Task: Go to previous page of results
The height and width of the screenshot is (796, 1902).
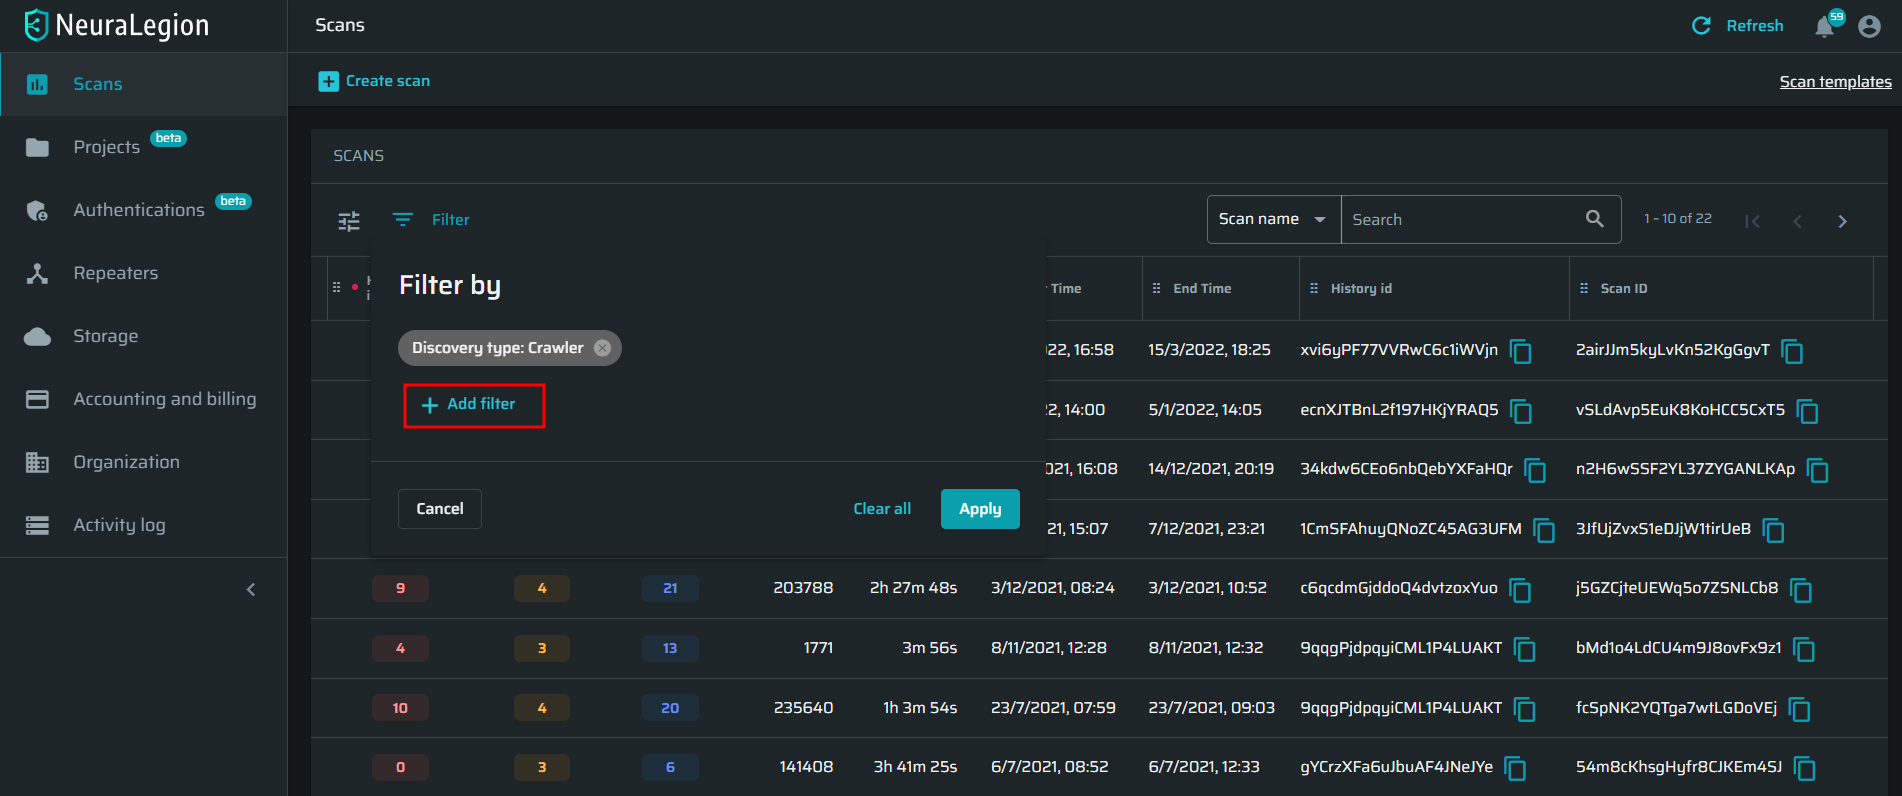Action: (x=1797, y=221)
